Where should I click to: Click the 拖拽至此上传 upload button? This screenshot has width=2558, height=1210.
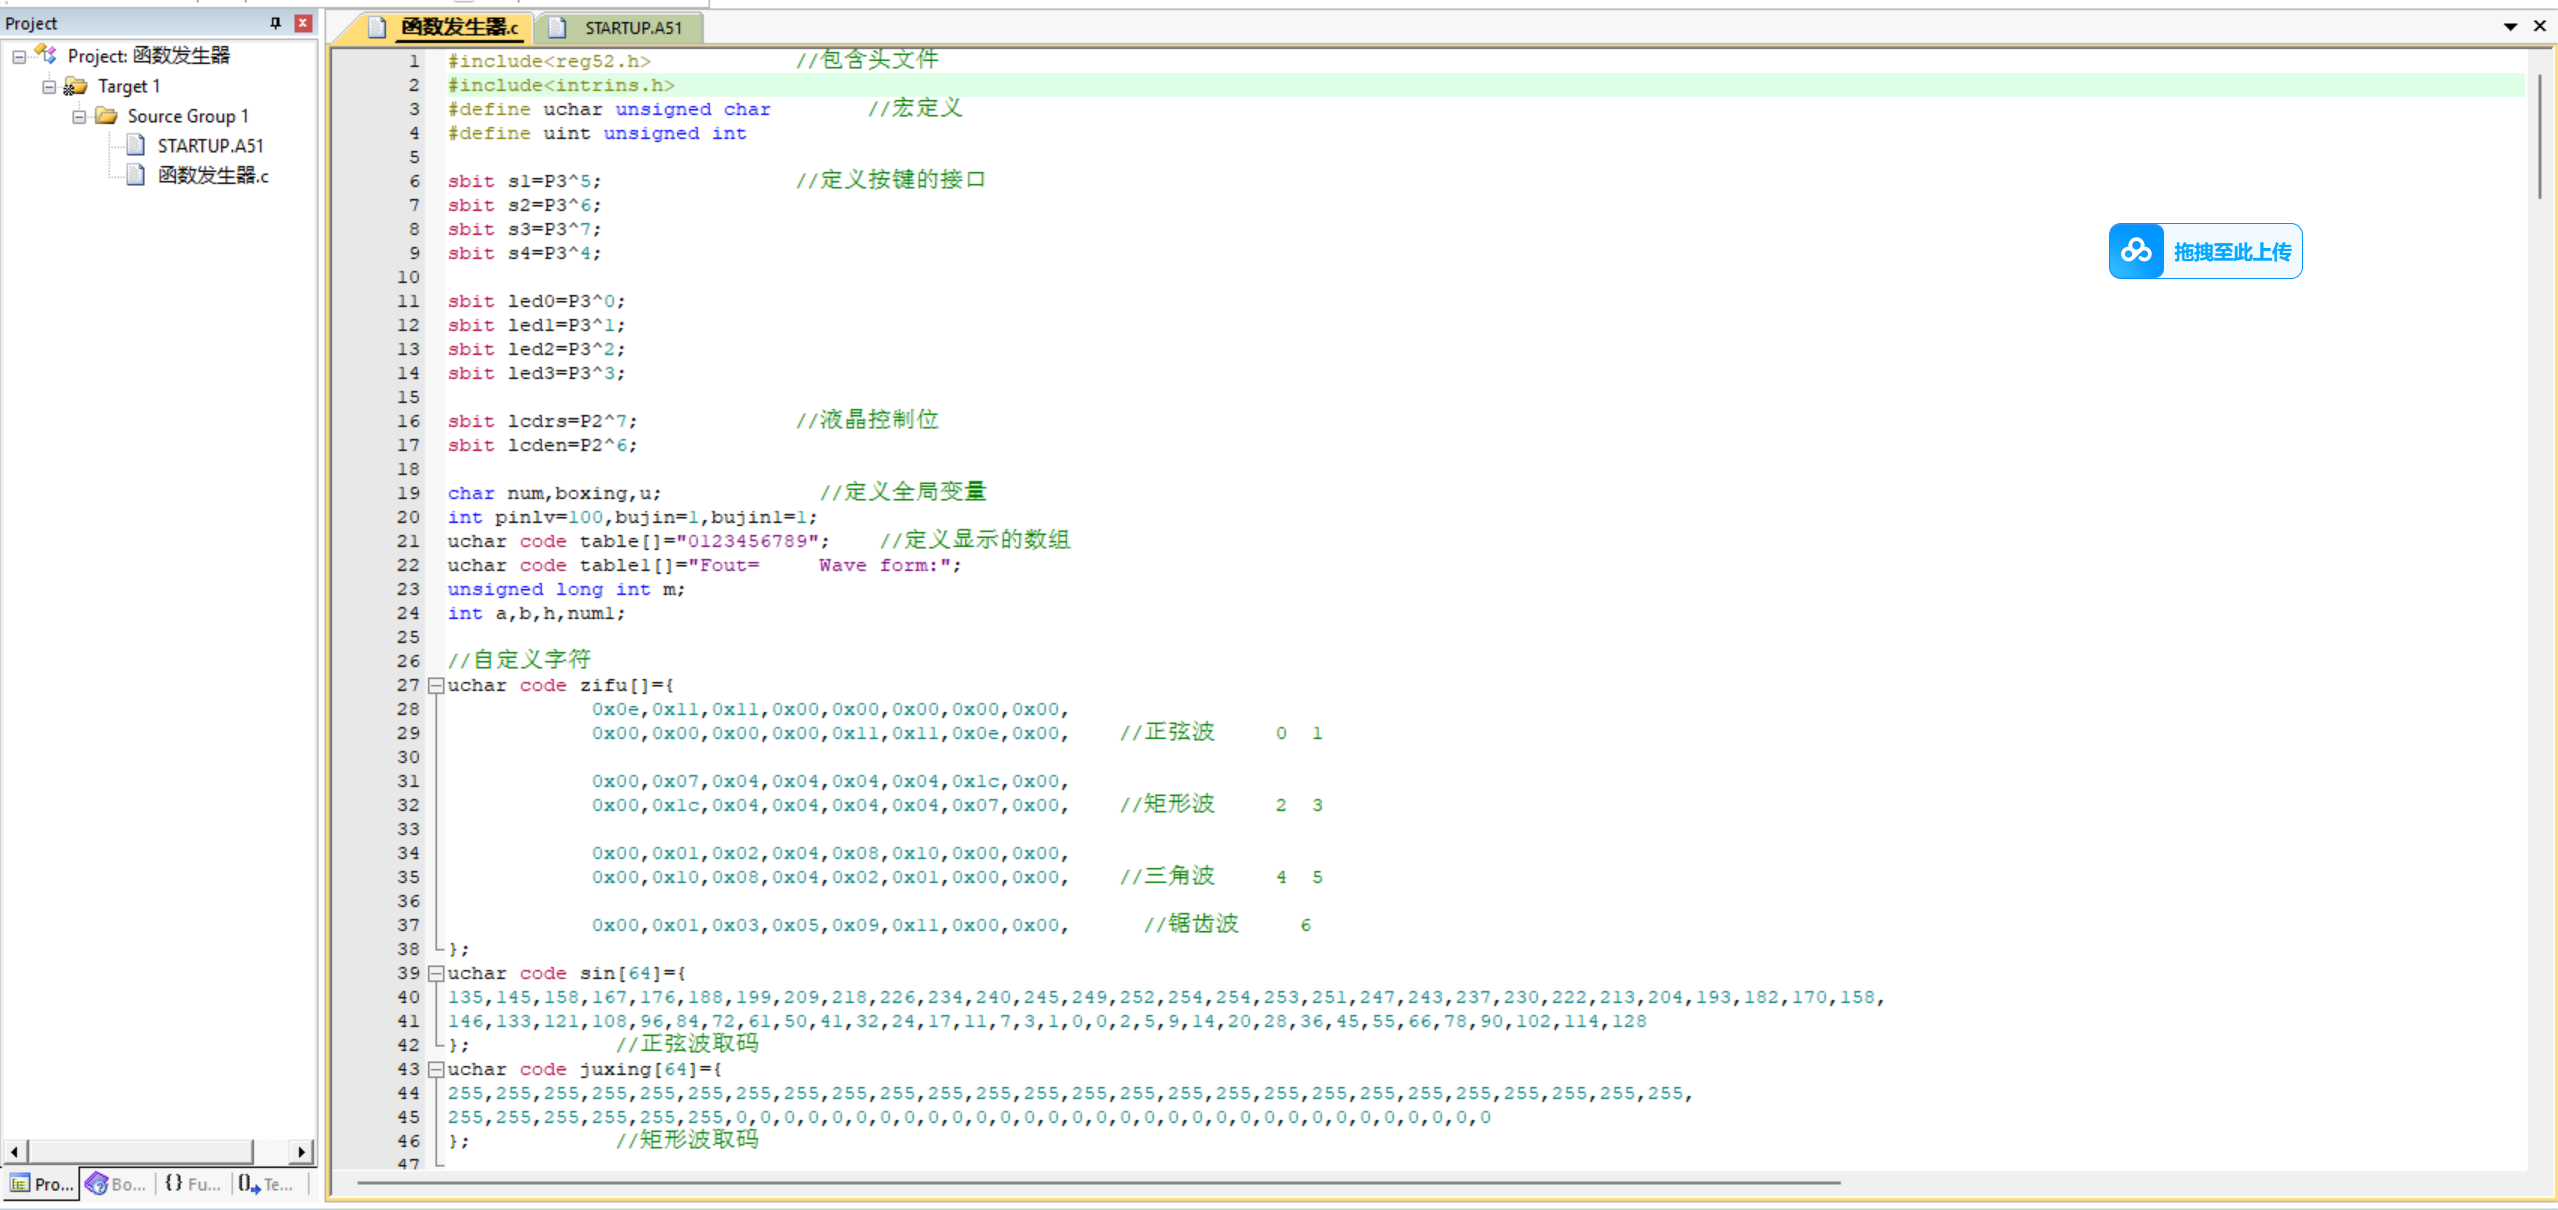[2231, 252]
